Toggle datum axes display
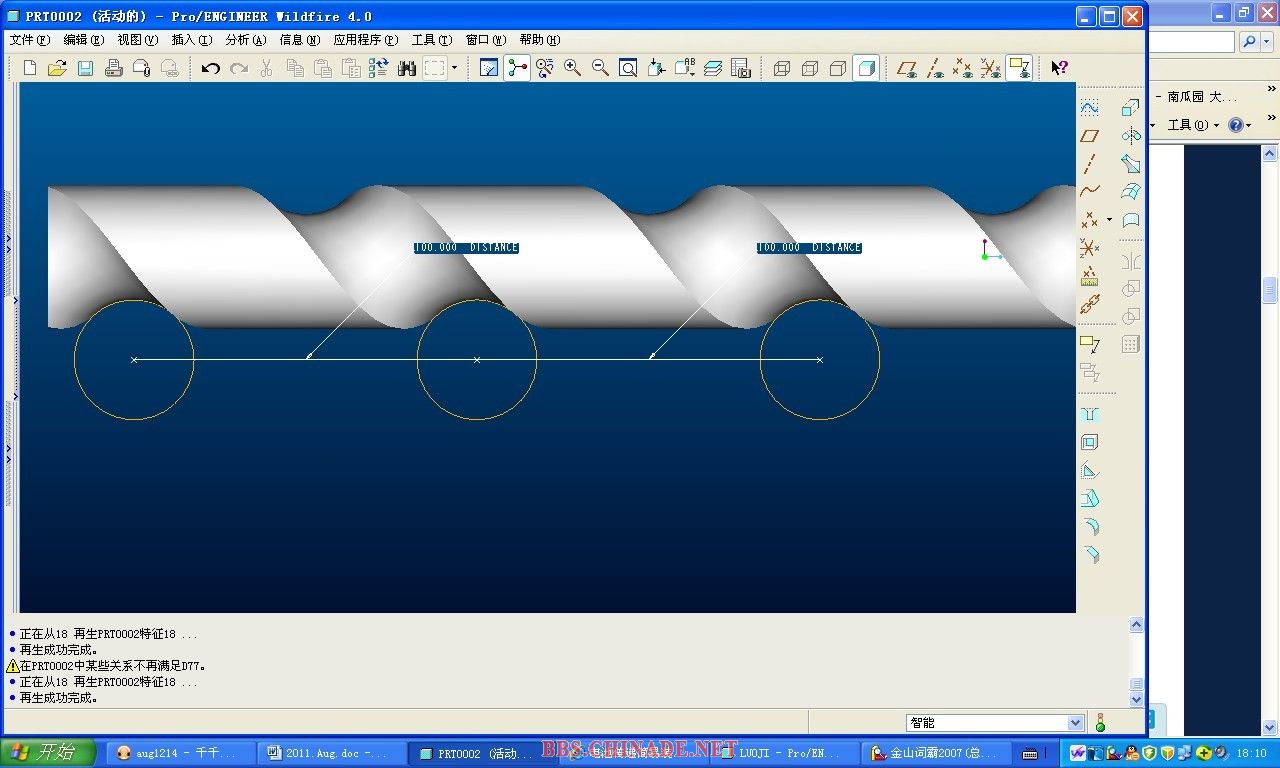1280x768 pixels. [x=935, y=68]
